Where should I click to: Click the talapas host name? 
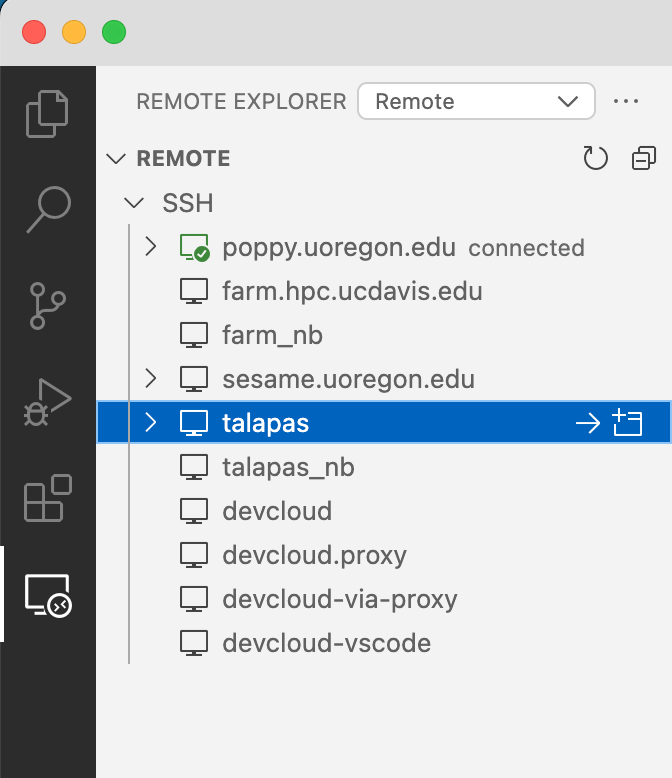266,424
